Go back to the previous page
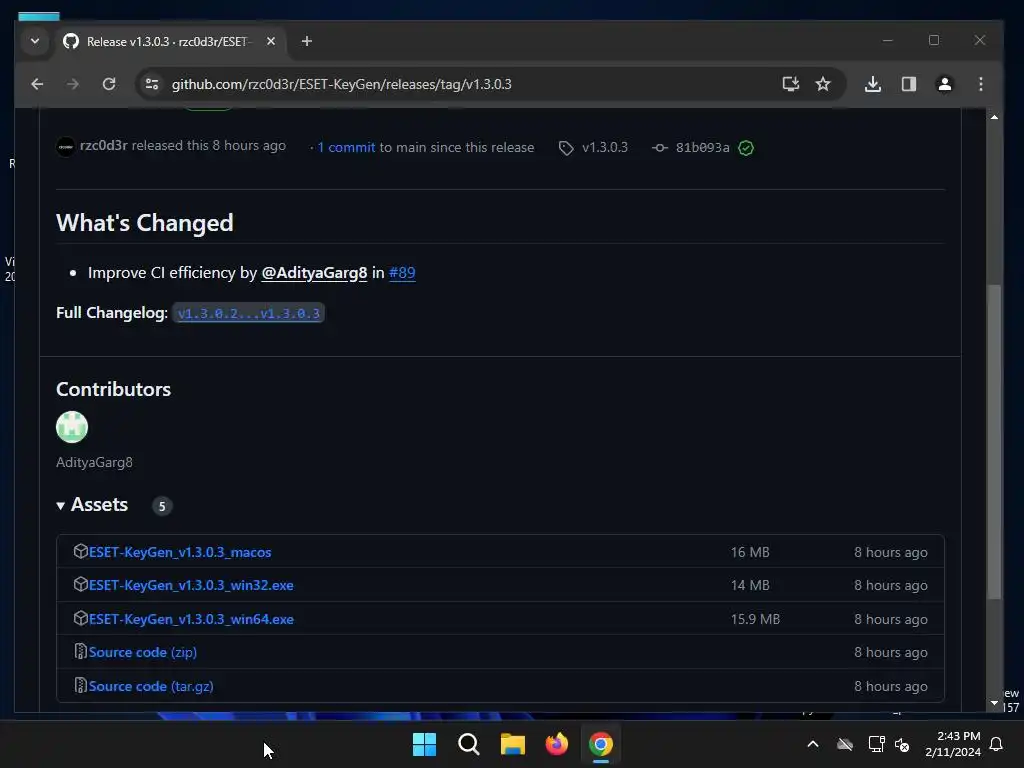This screenshot has height=768, width=1024. (x=37, y=84)
